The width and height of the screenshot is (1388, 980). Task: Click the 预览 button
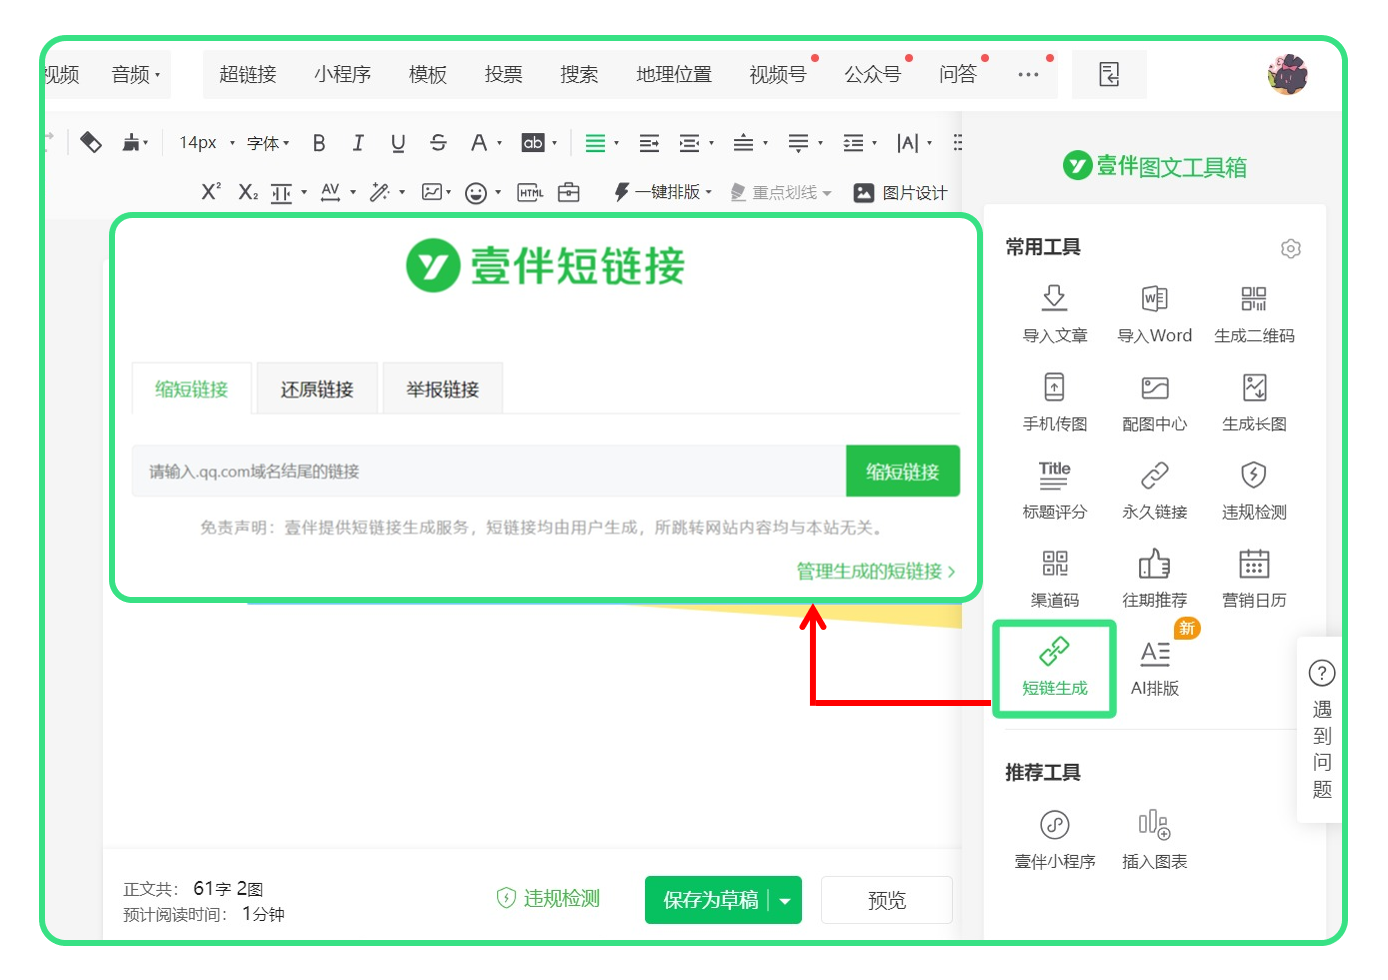(x=887, y=900)
